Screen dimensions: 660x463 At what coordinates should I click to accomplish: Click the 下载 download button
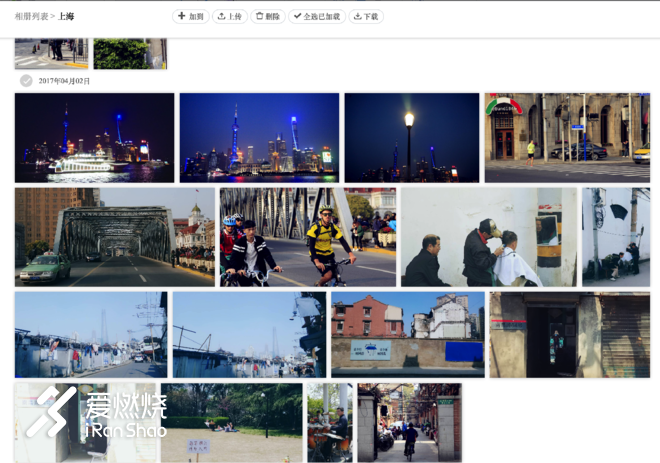pyautogui.click(x=366, y=16)
